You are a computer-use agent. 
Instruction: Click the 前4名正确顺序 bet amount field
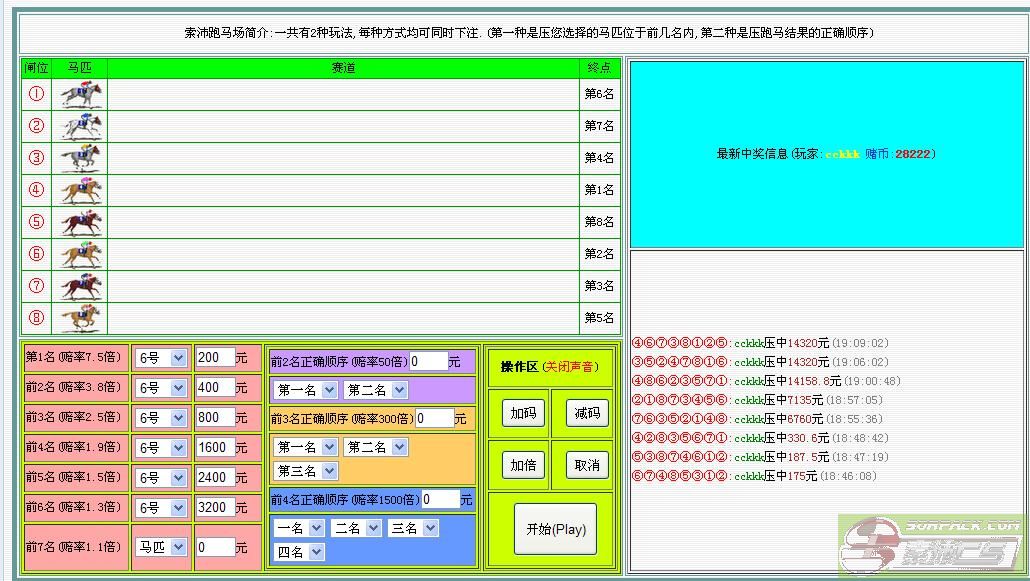[440, 499]
